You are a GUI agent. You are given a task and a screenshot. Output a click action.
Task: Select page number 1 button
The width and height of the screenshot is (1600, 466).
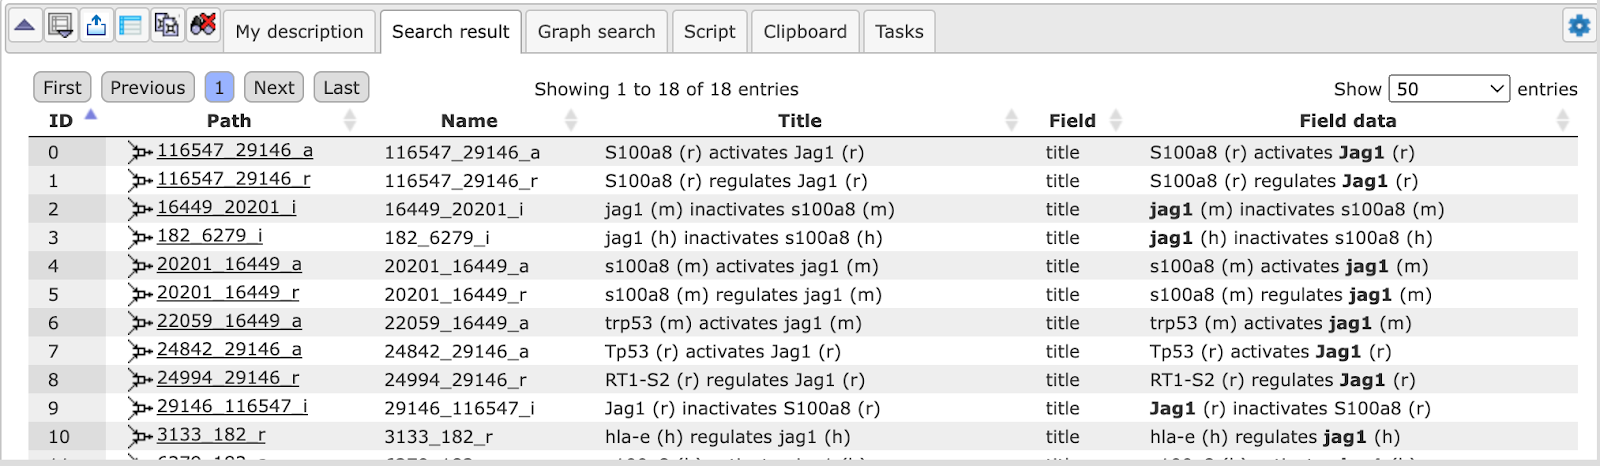click(x=219, y=88)
